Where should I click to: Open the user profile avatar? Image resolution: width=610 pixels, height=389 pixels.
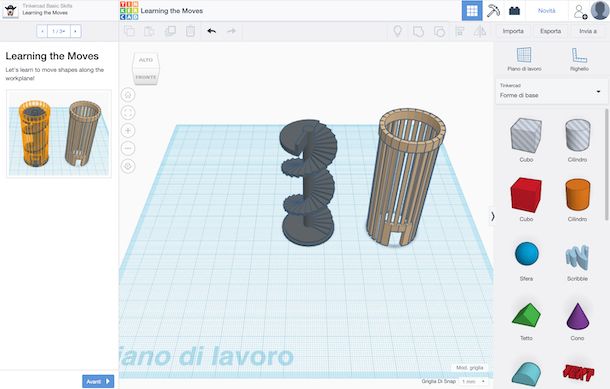click(599, 11)
